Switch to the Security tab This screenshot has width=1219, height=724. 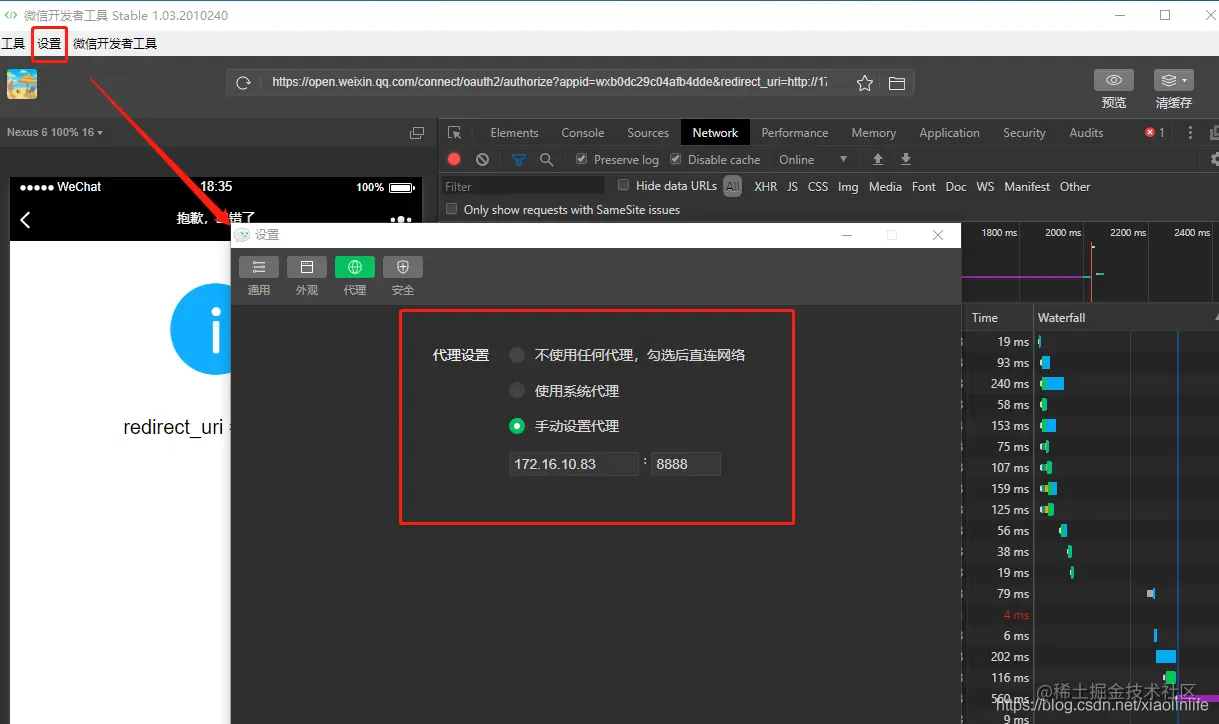[1024, 133]
